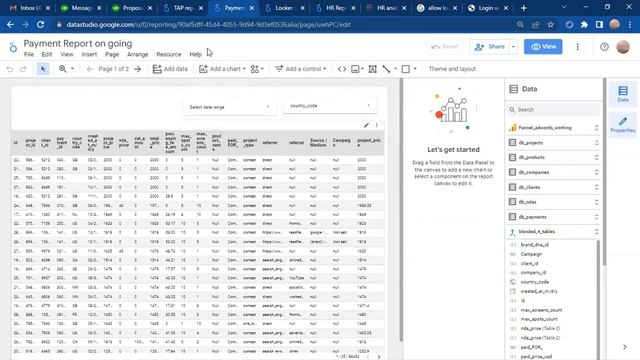Open the country_code filter dropdown
The image size is (640, 360).
(x=330, y=106)
